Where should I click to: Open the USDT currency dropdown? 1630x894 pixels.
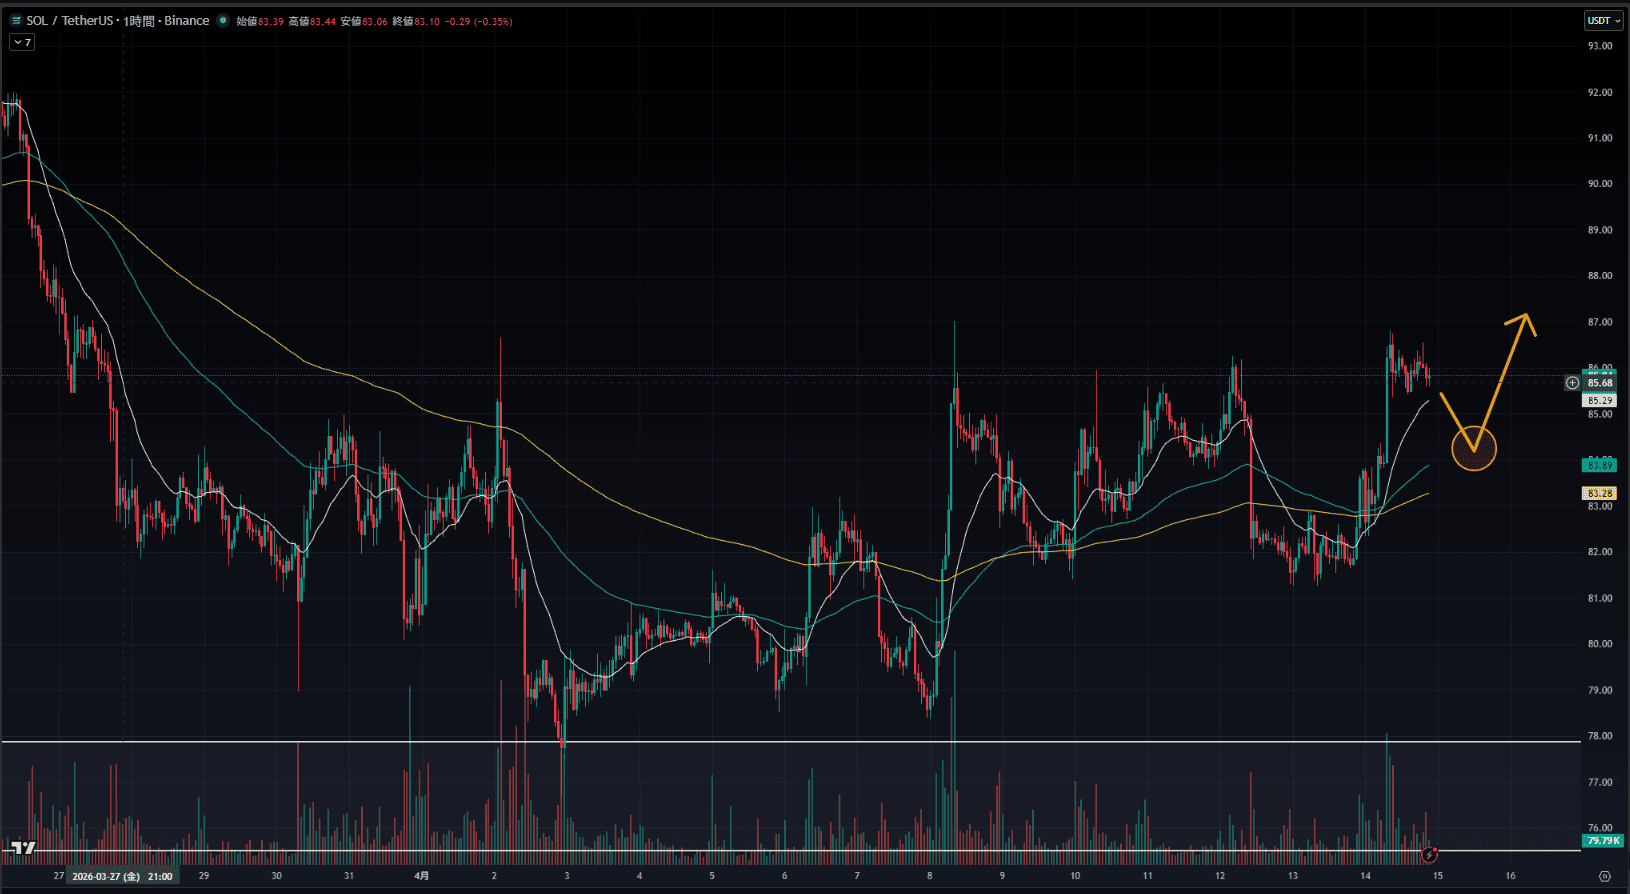click(1603, 21)
